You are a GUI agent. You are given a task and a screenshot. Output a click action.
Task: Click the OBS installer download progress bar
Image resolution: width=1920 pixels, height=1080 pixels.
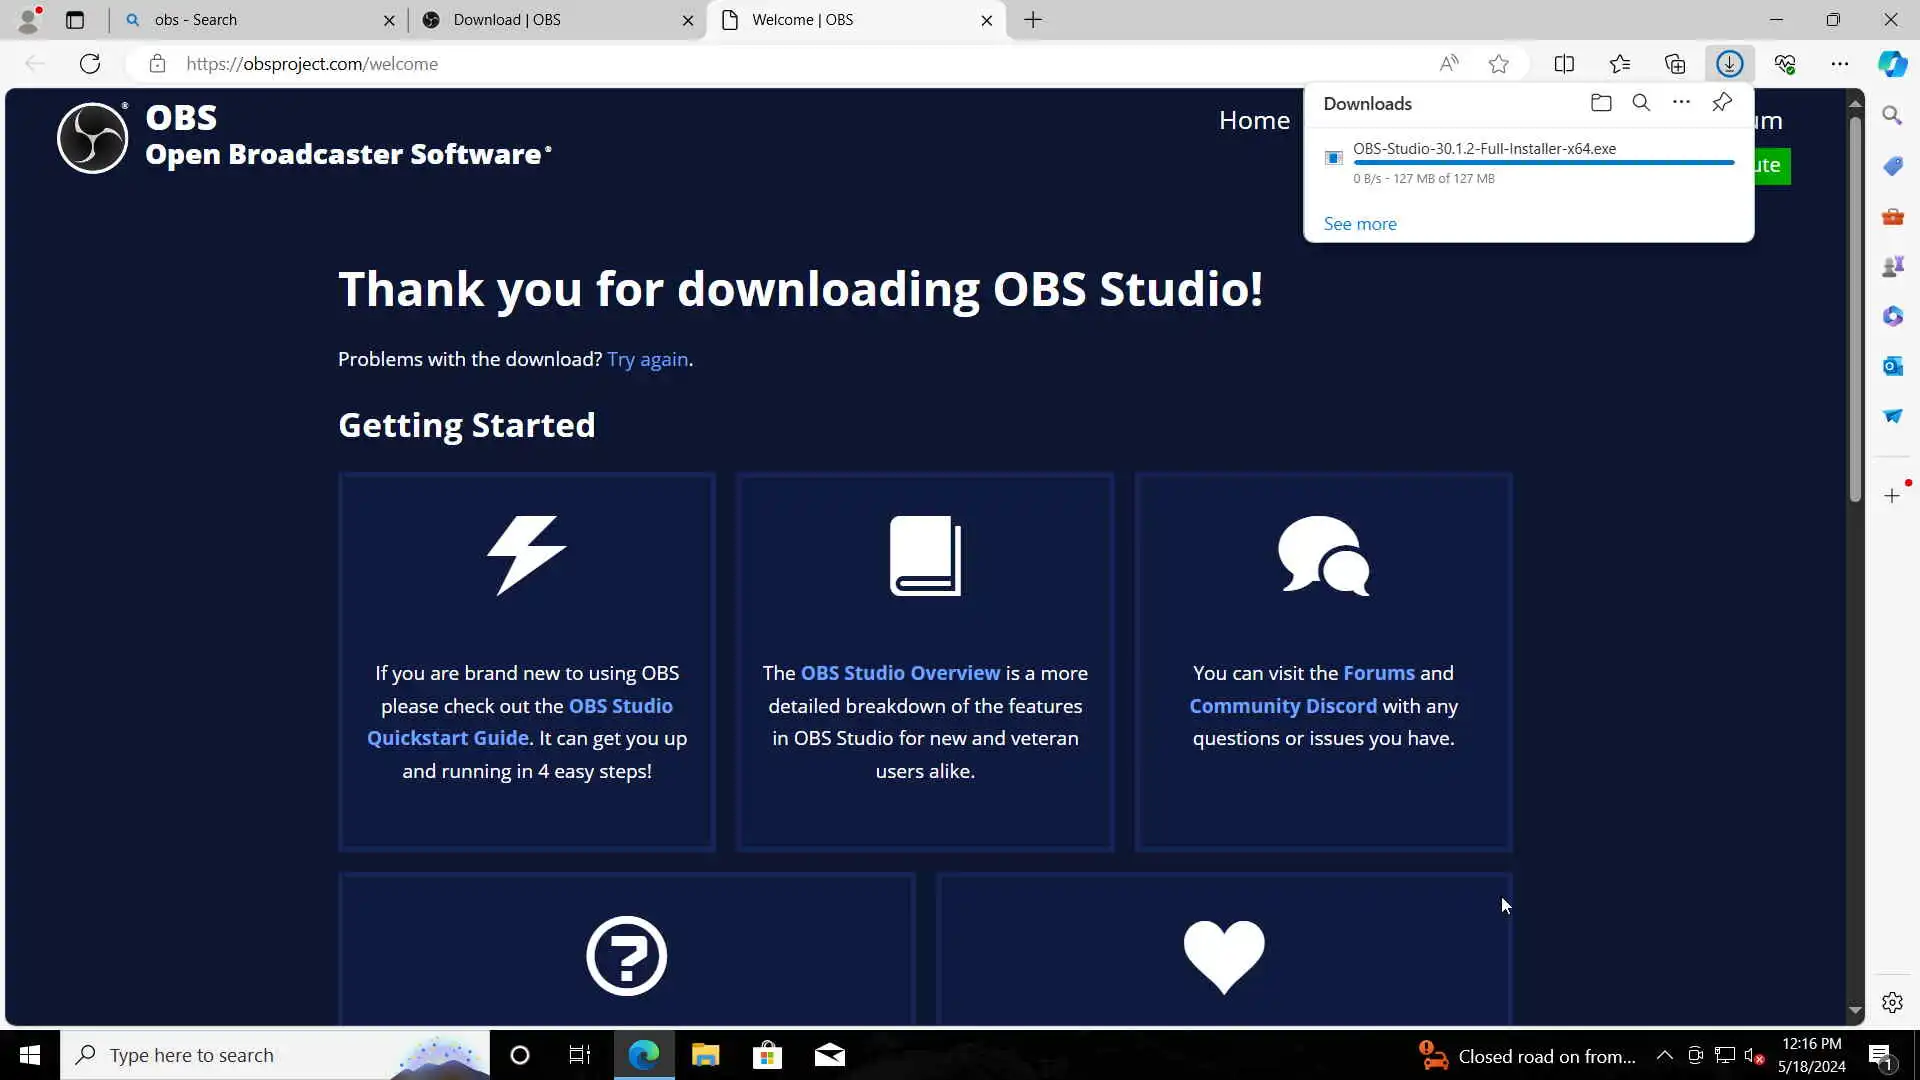(1543, 162)
